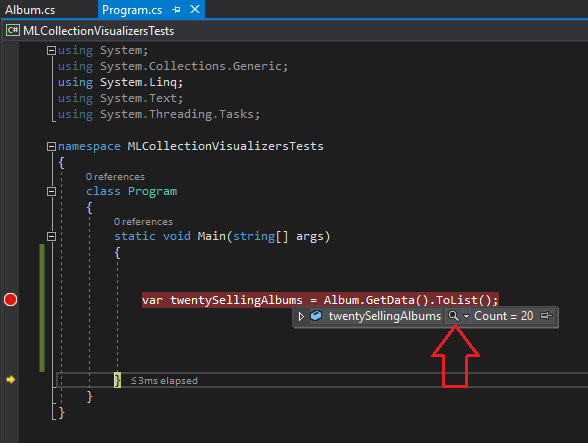Image resolution: width=588 pixels, height=443 pixels.
Task: Click the blue object icon in data tip
Action: (316, 316)
